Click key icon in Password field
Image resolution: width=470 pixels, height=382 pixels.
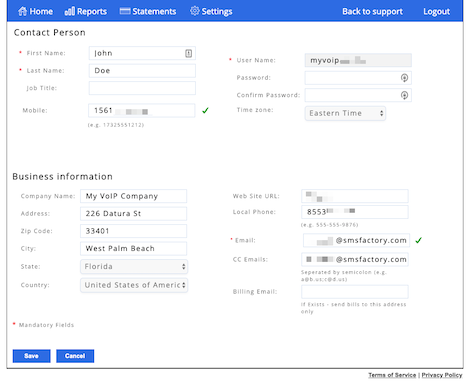coord(404,78)
